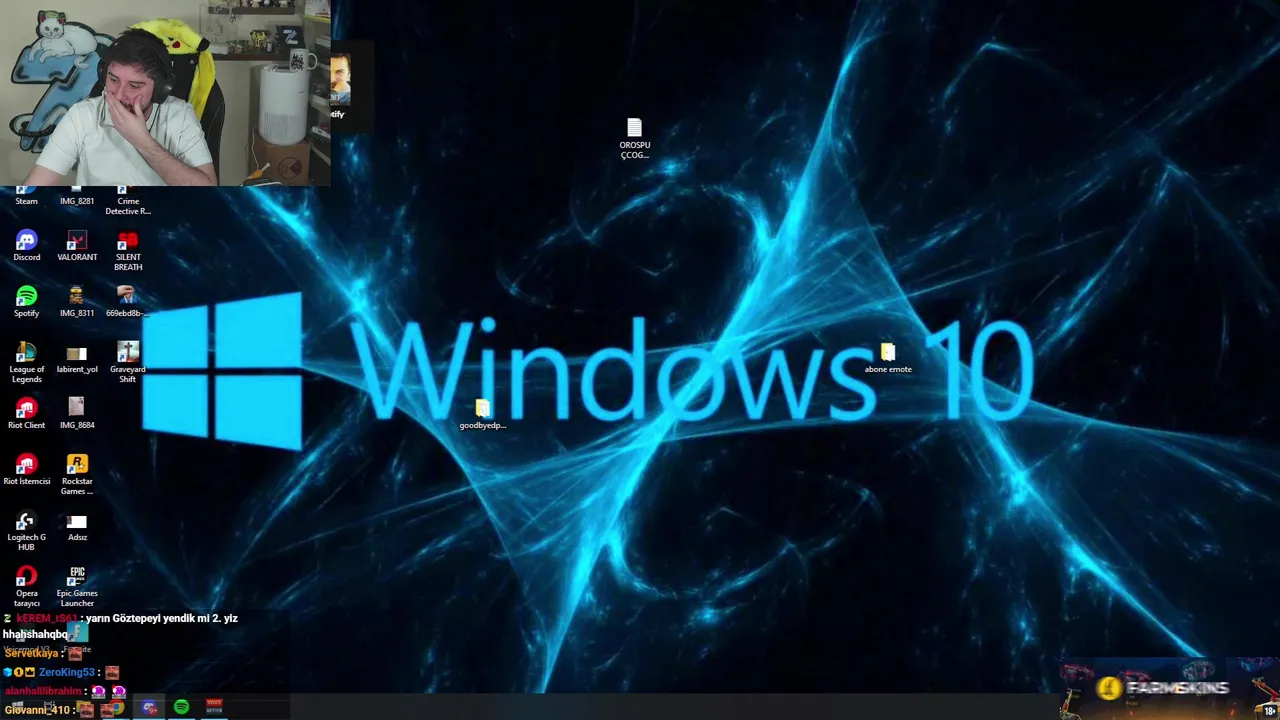Open the Riot İstemcisi shortcut
This screenshot has width=1280, height=720.
[x=26, y=470]
